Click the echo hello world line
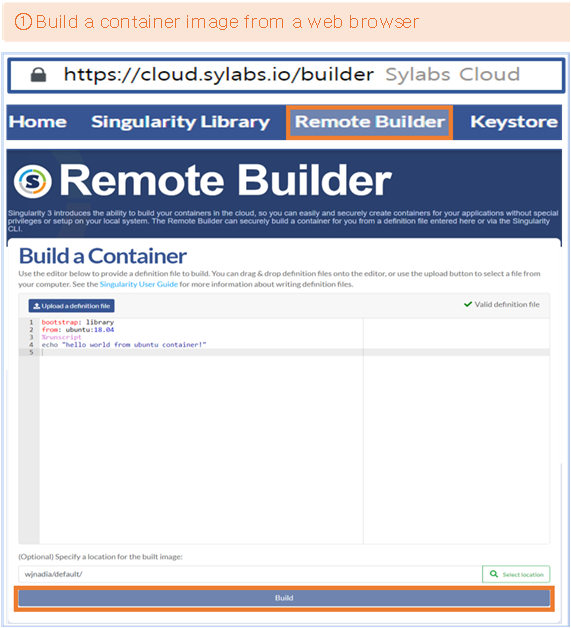571x628 pixels. [x=124, y=345]
